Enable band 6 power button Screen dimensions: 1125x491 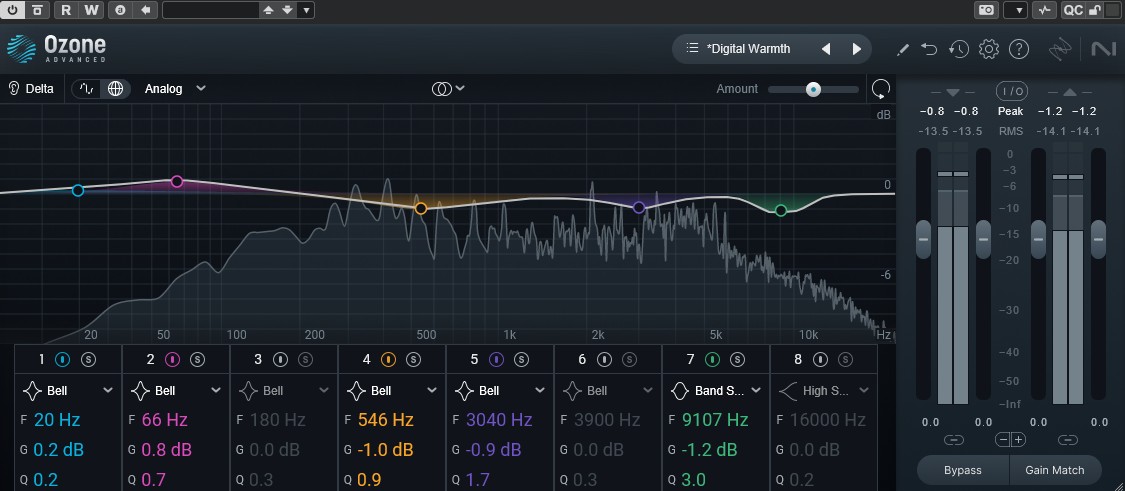click(604, 359)
